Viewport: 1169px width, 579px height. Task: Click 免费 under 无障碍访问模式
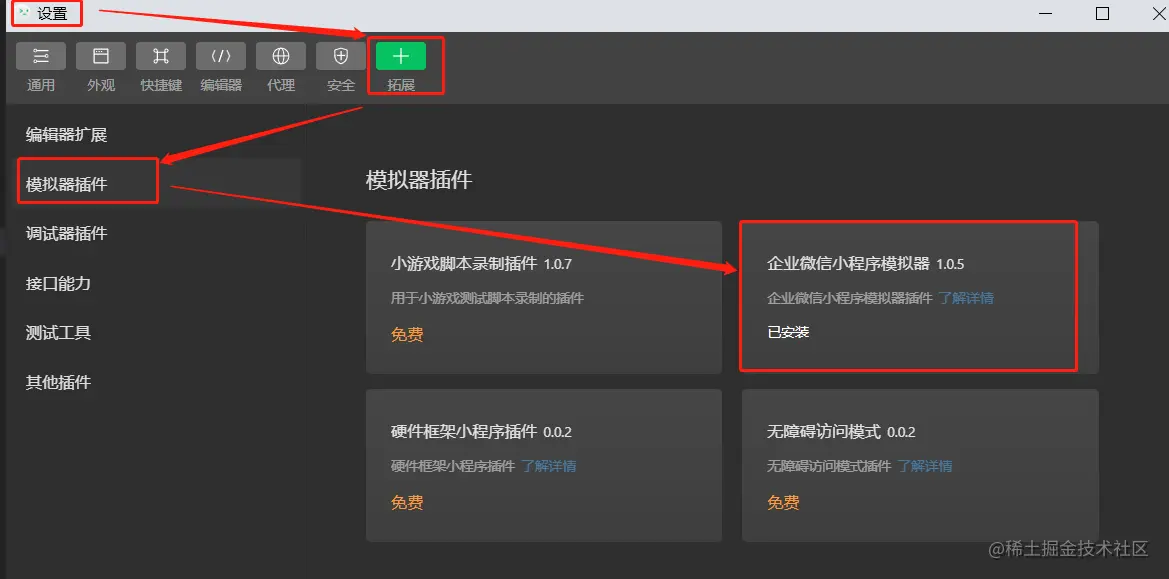784,502
